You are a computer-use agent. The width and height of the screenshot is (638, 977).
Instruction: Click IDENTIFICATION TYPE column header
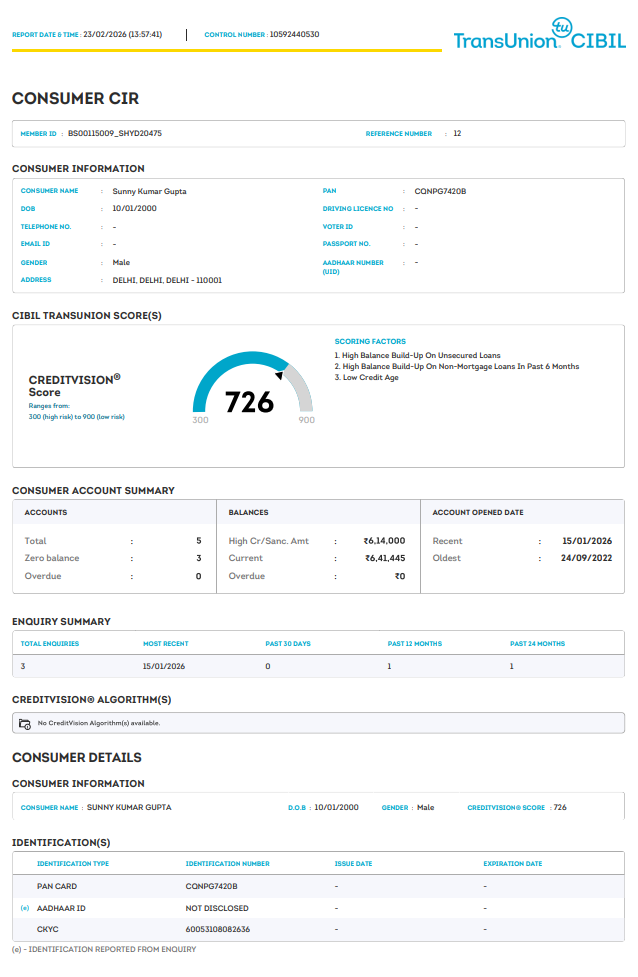pos(73,864)
